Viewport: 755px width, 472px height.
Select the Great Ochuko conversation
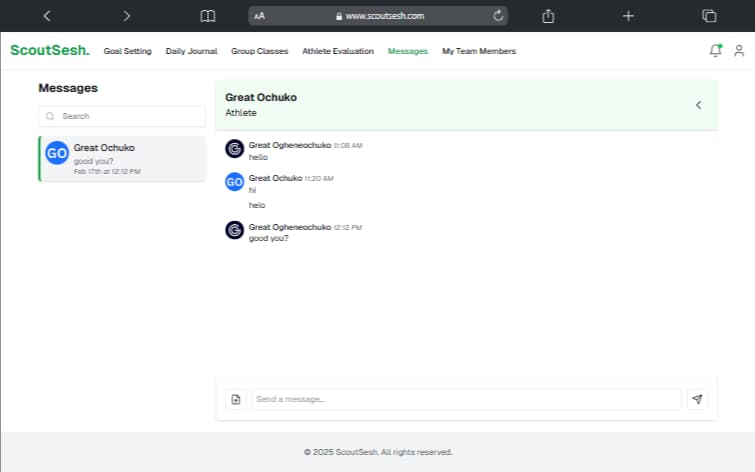pos(122,159)
